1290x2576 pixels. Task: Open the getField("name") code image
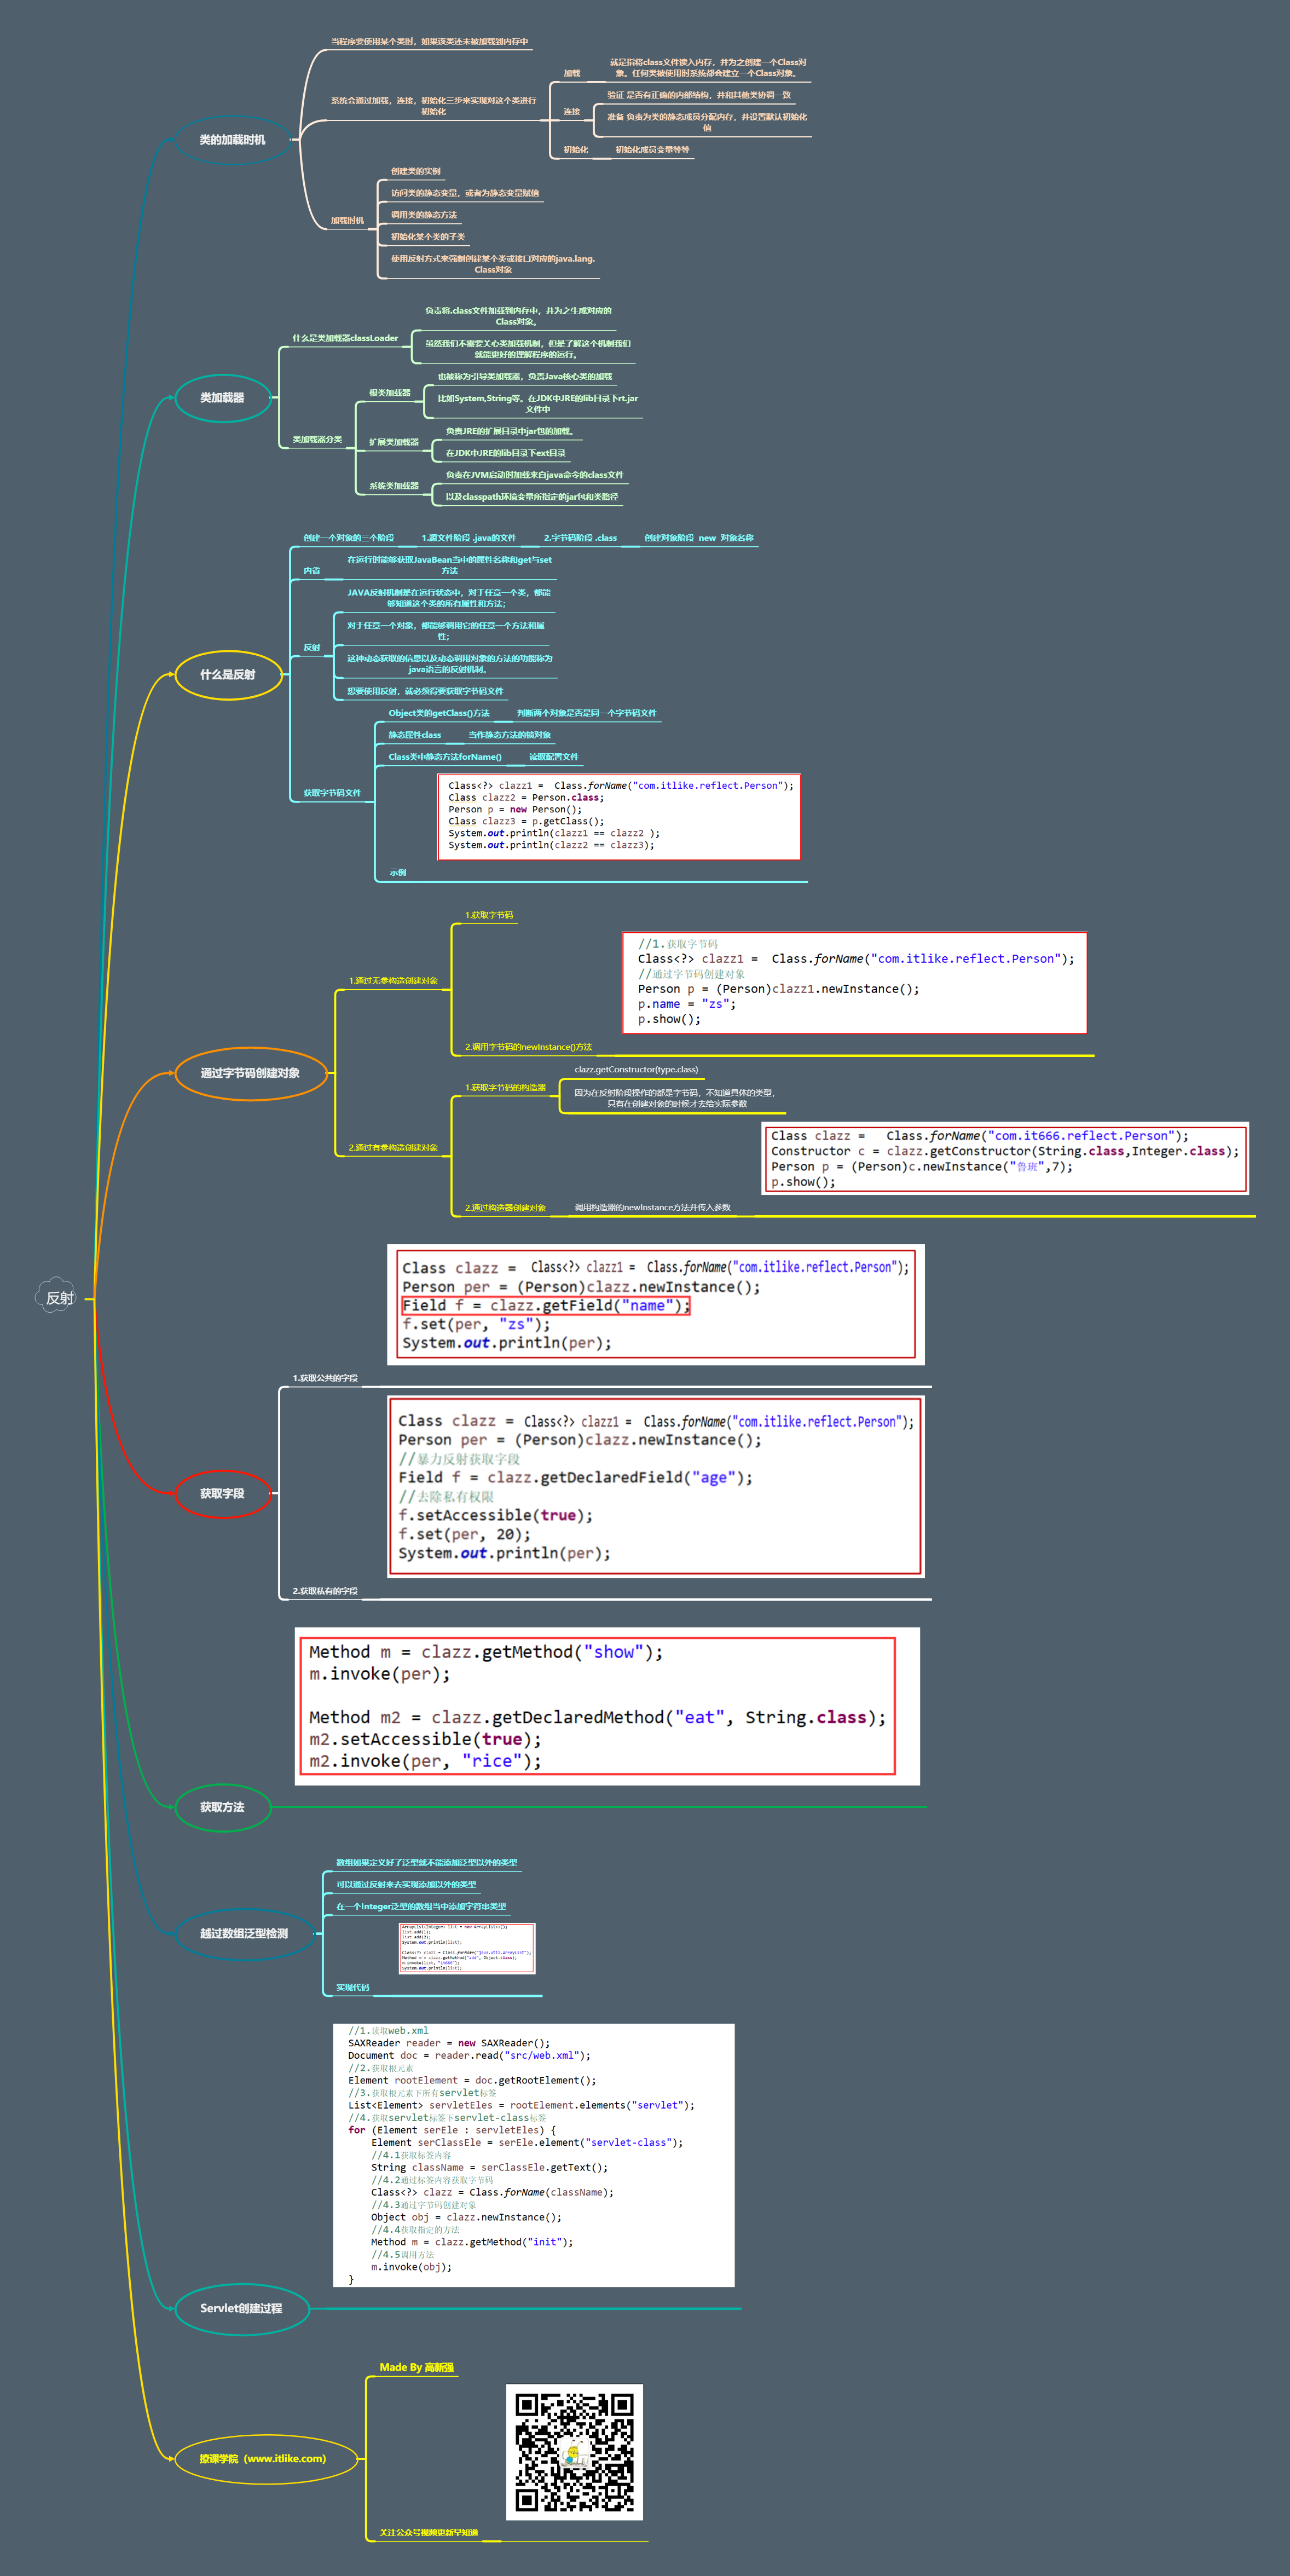656,1304
